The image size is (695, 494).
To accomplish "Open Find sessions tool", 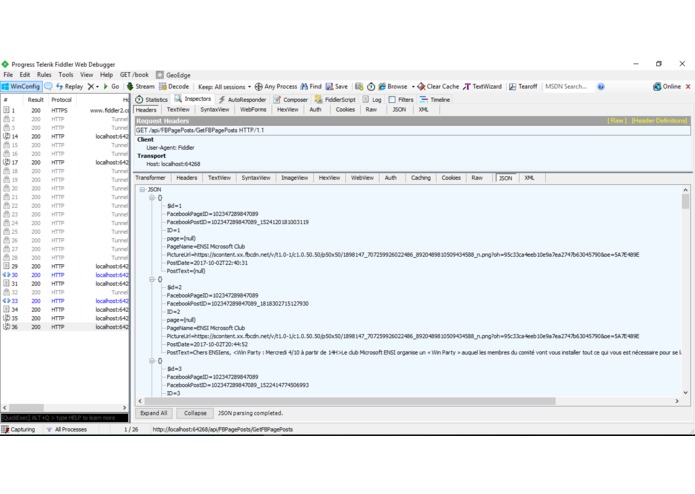I will coord(311,86).
